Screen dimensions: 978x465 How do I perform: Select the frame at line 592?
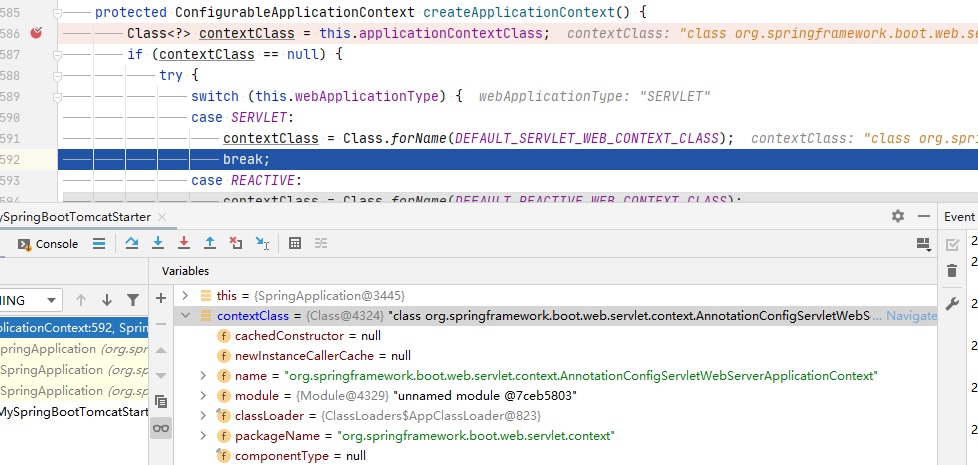point(74,327)
